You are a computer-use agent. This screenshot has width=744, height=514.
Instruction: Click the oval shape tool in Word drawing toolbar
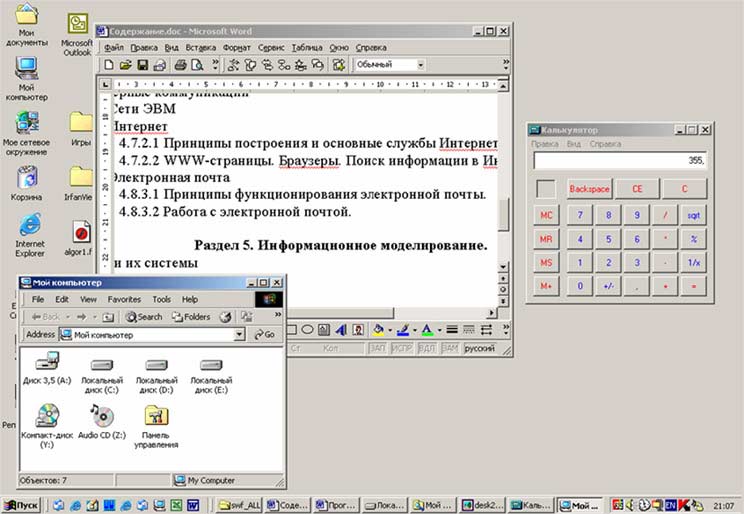(x=307, y=329)
